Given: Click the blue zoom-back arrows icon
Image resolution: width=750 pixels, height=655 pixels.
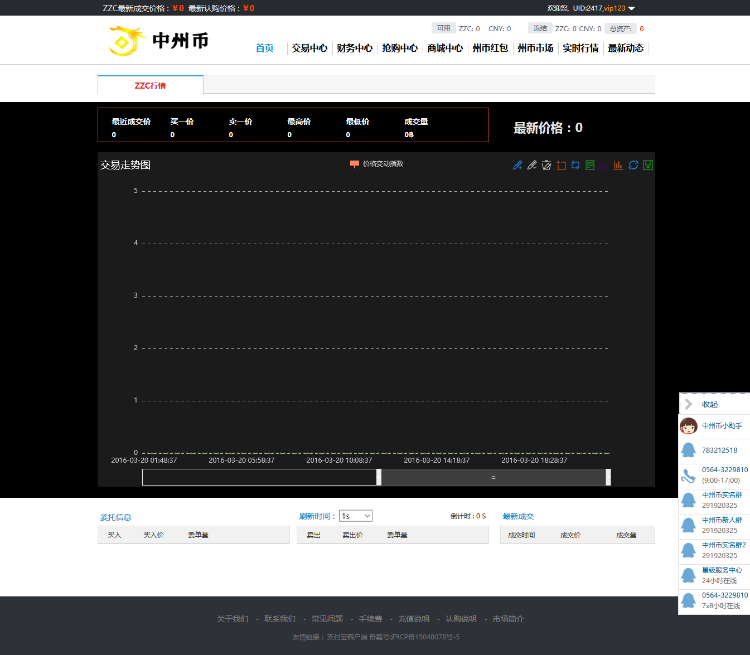Looking at the screenshot, I should [575, 165].
